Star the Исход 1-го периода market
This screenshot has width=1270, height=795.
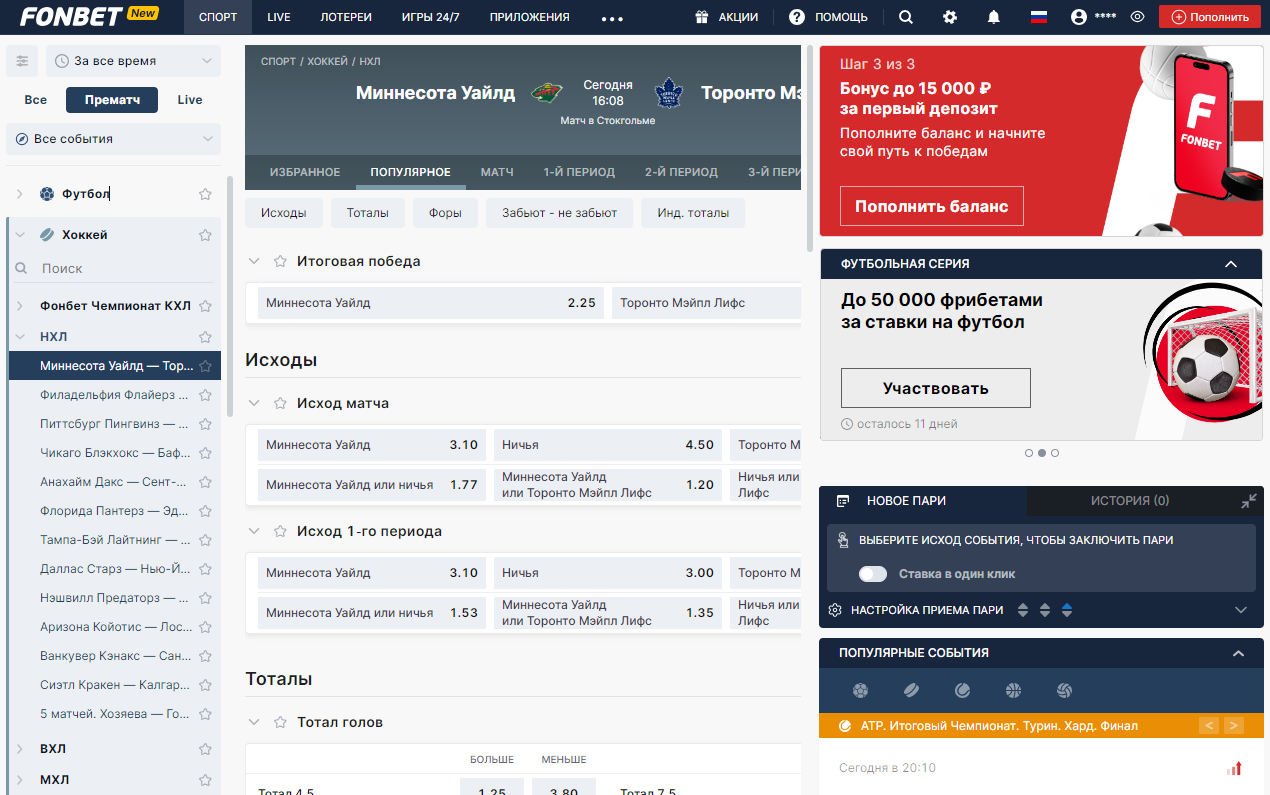(281, 531)
